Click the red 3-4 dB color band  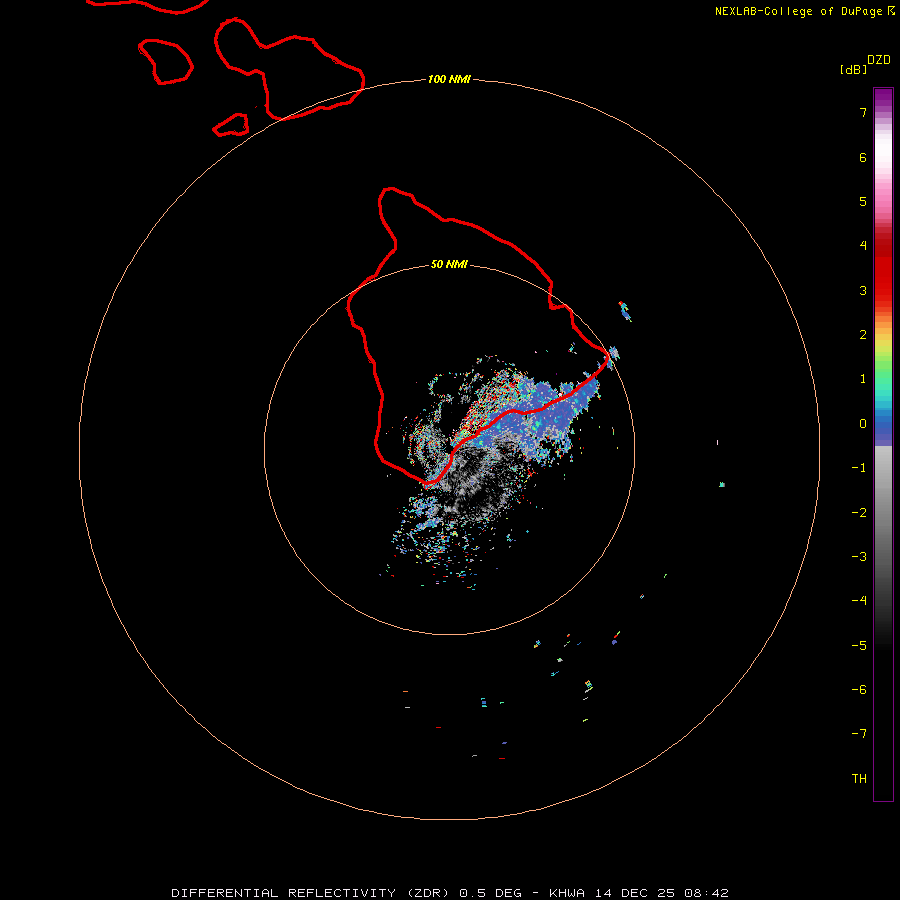coord(883,267)
